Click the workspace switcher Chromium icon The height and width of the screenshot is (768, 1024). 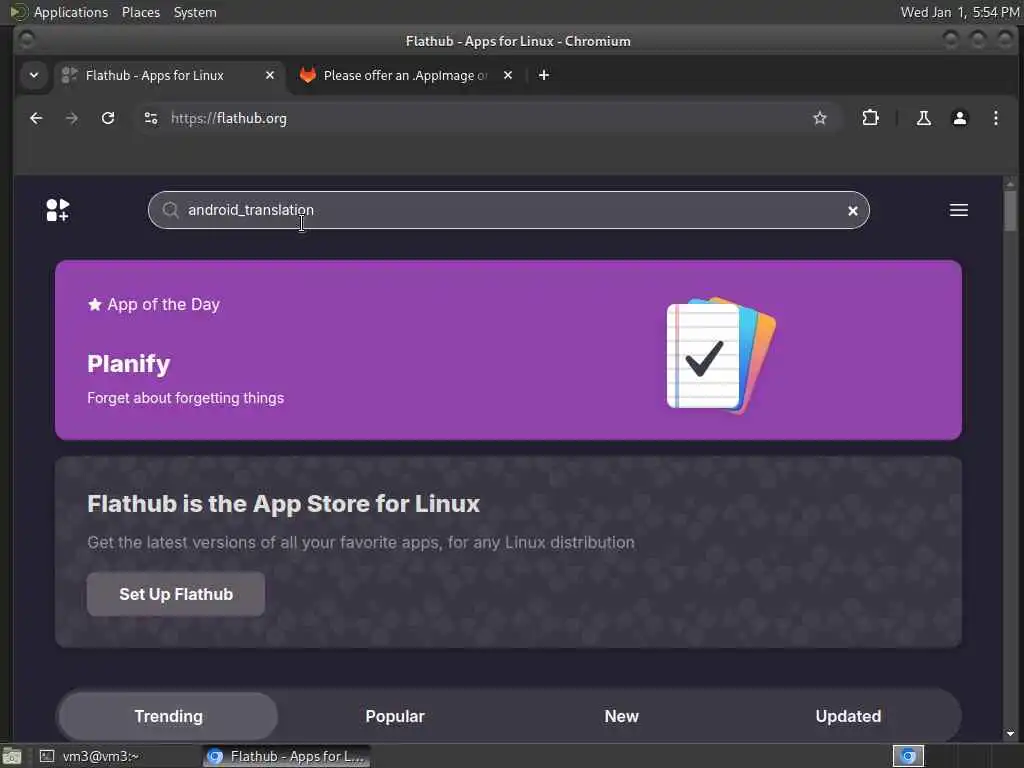coord(908,756)
